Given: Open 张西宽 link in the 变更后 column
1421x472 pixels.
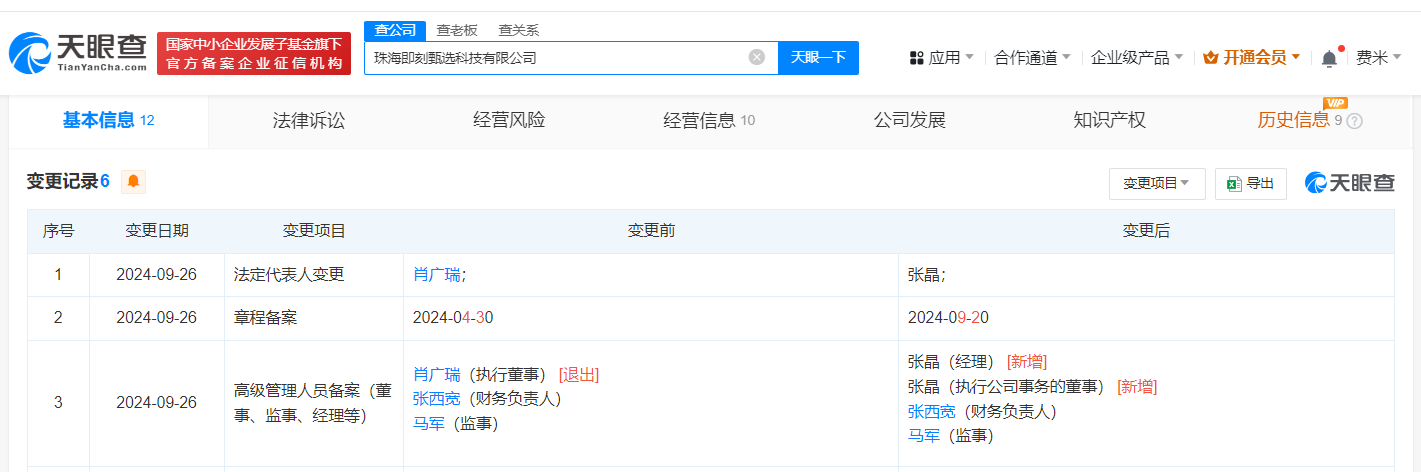Looking at the screenshot, I should [x=932, y=411].
